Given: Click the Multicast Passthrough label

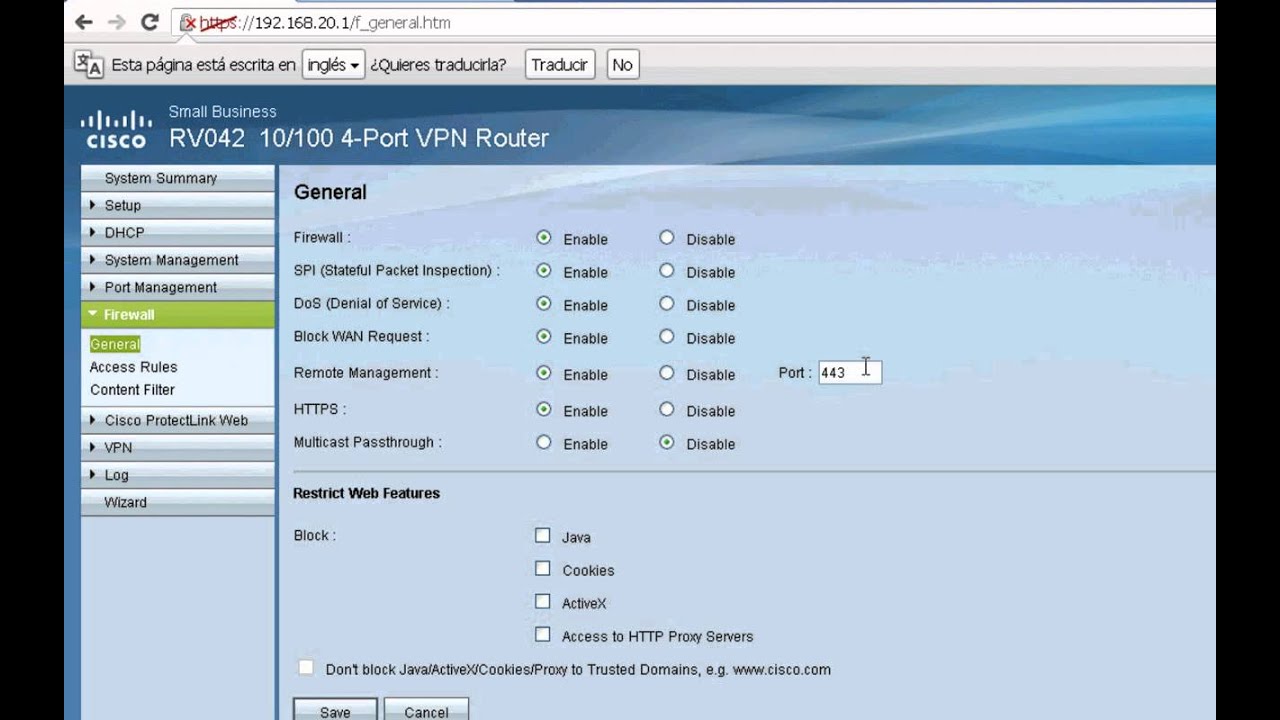Looking at the screenshot, I should coord(368,442).
